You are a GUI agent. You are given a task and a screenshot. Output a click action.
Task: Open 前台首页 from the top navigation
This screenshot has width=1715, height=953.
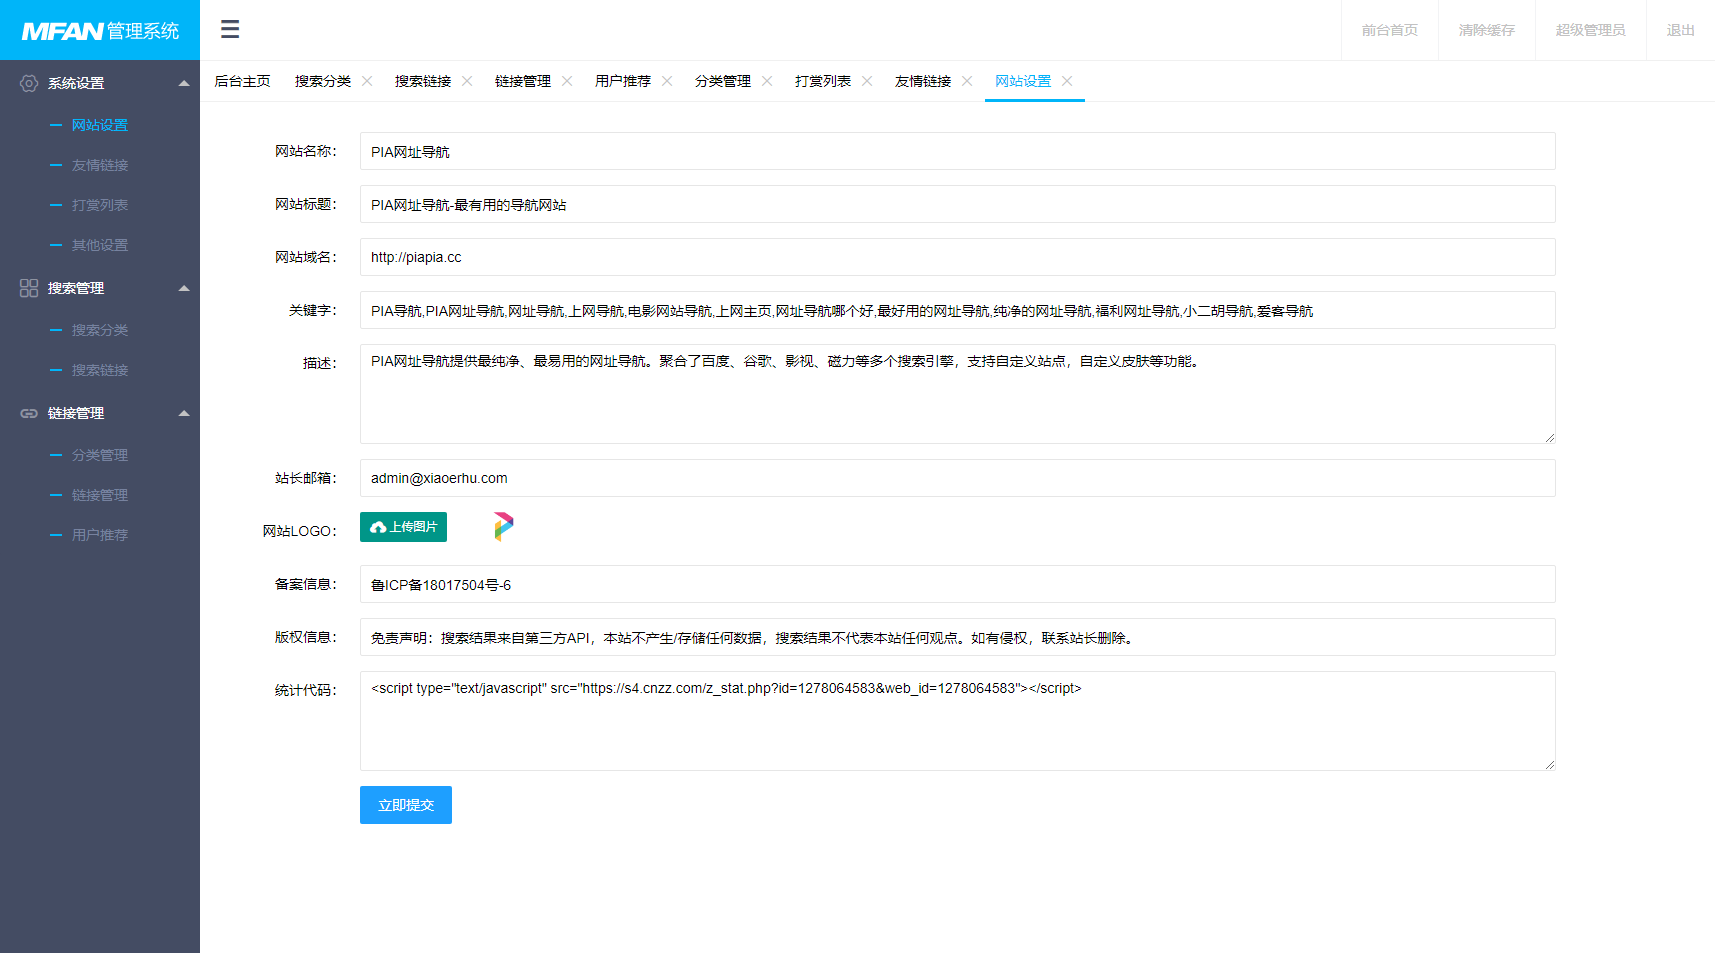(x=1390, y=30)
